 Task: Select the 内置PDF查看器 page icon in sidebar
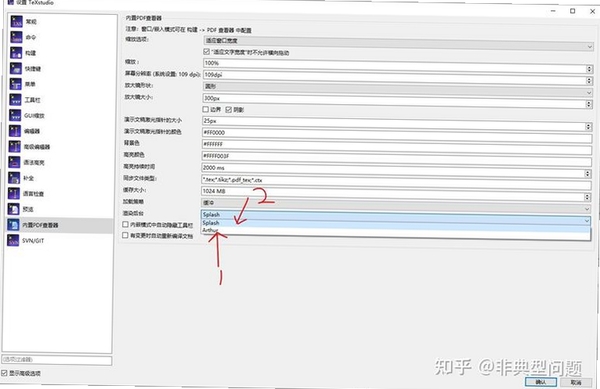[13, 225]
